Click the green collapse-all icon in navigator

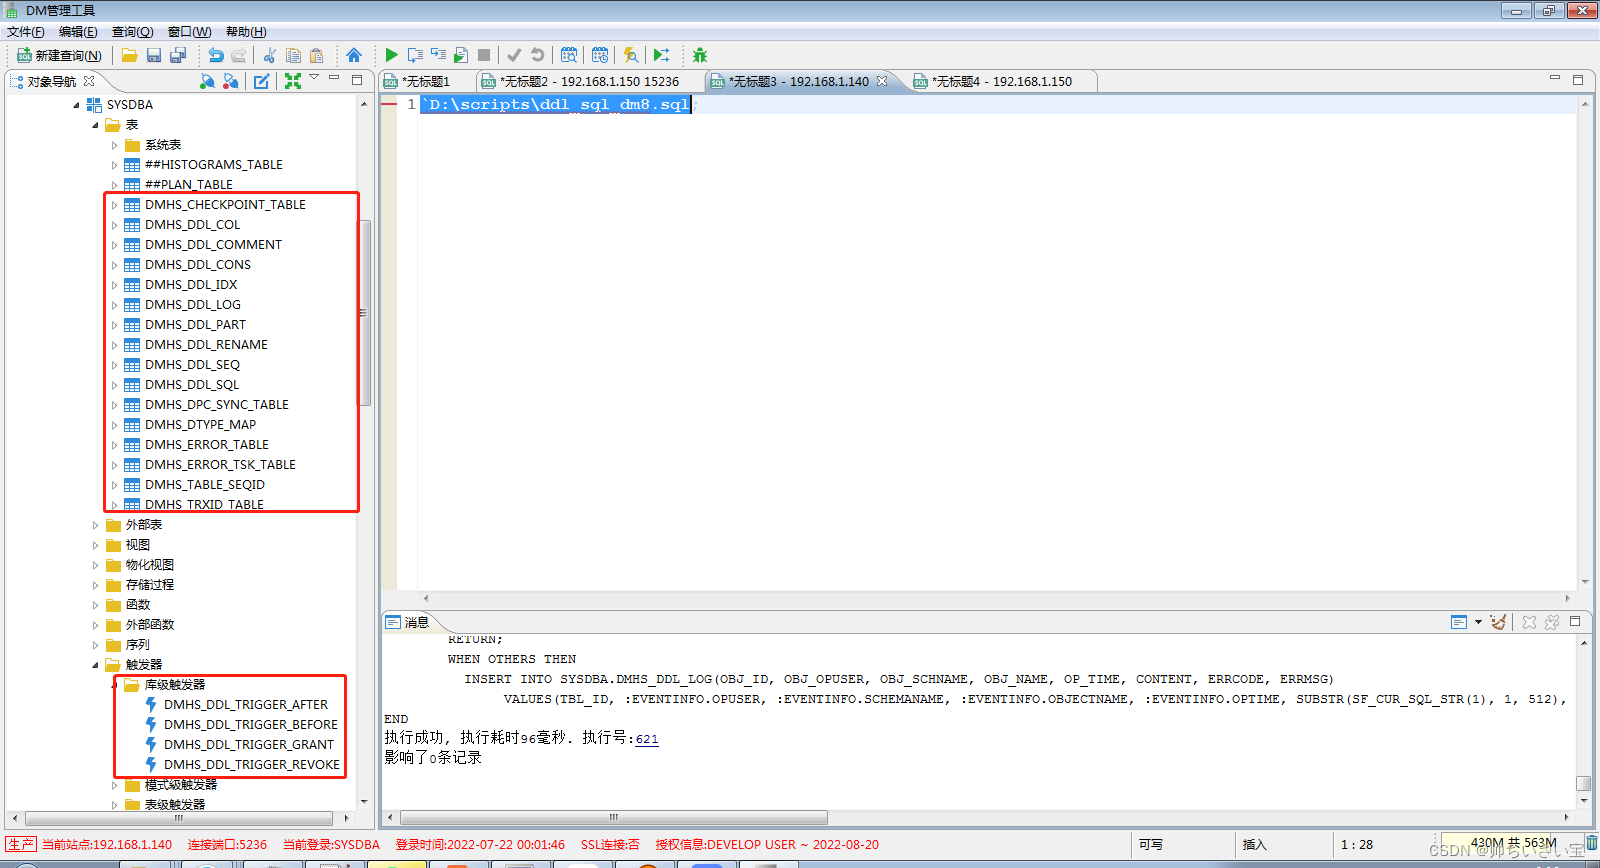tap(293, 81)
